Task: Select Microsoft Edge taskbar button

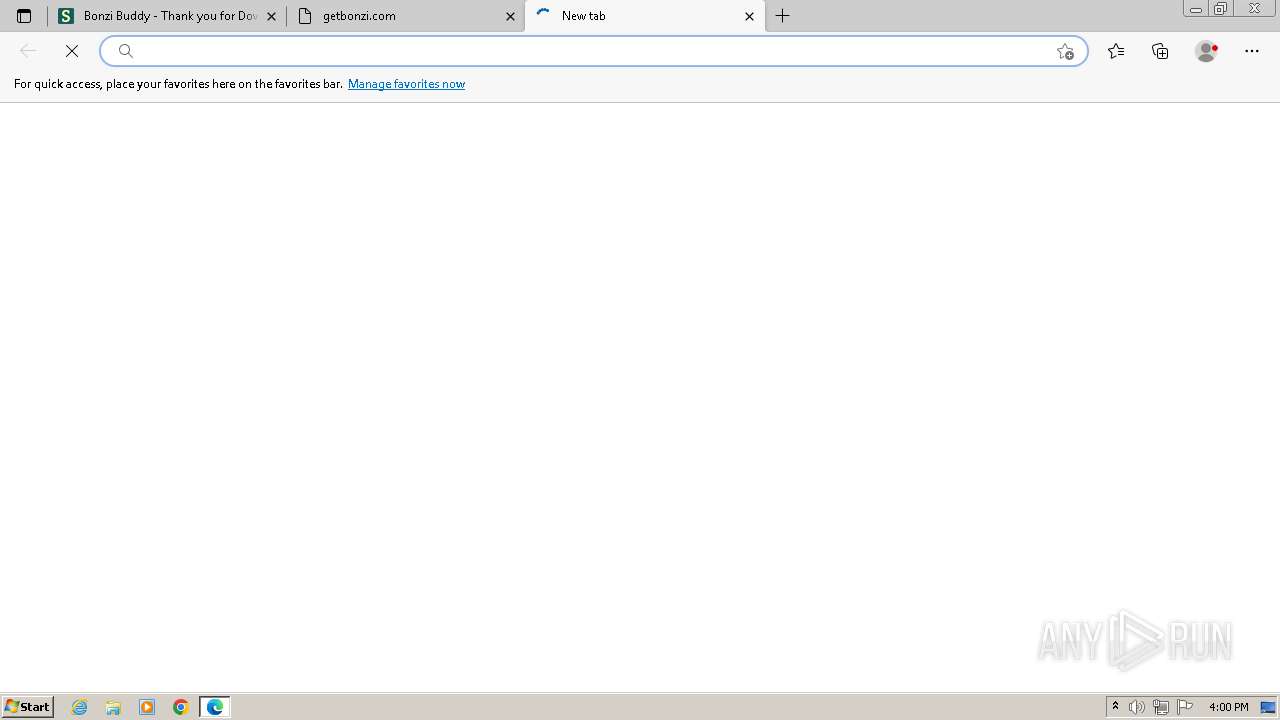Action: pos(215,707)
